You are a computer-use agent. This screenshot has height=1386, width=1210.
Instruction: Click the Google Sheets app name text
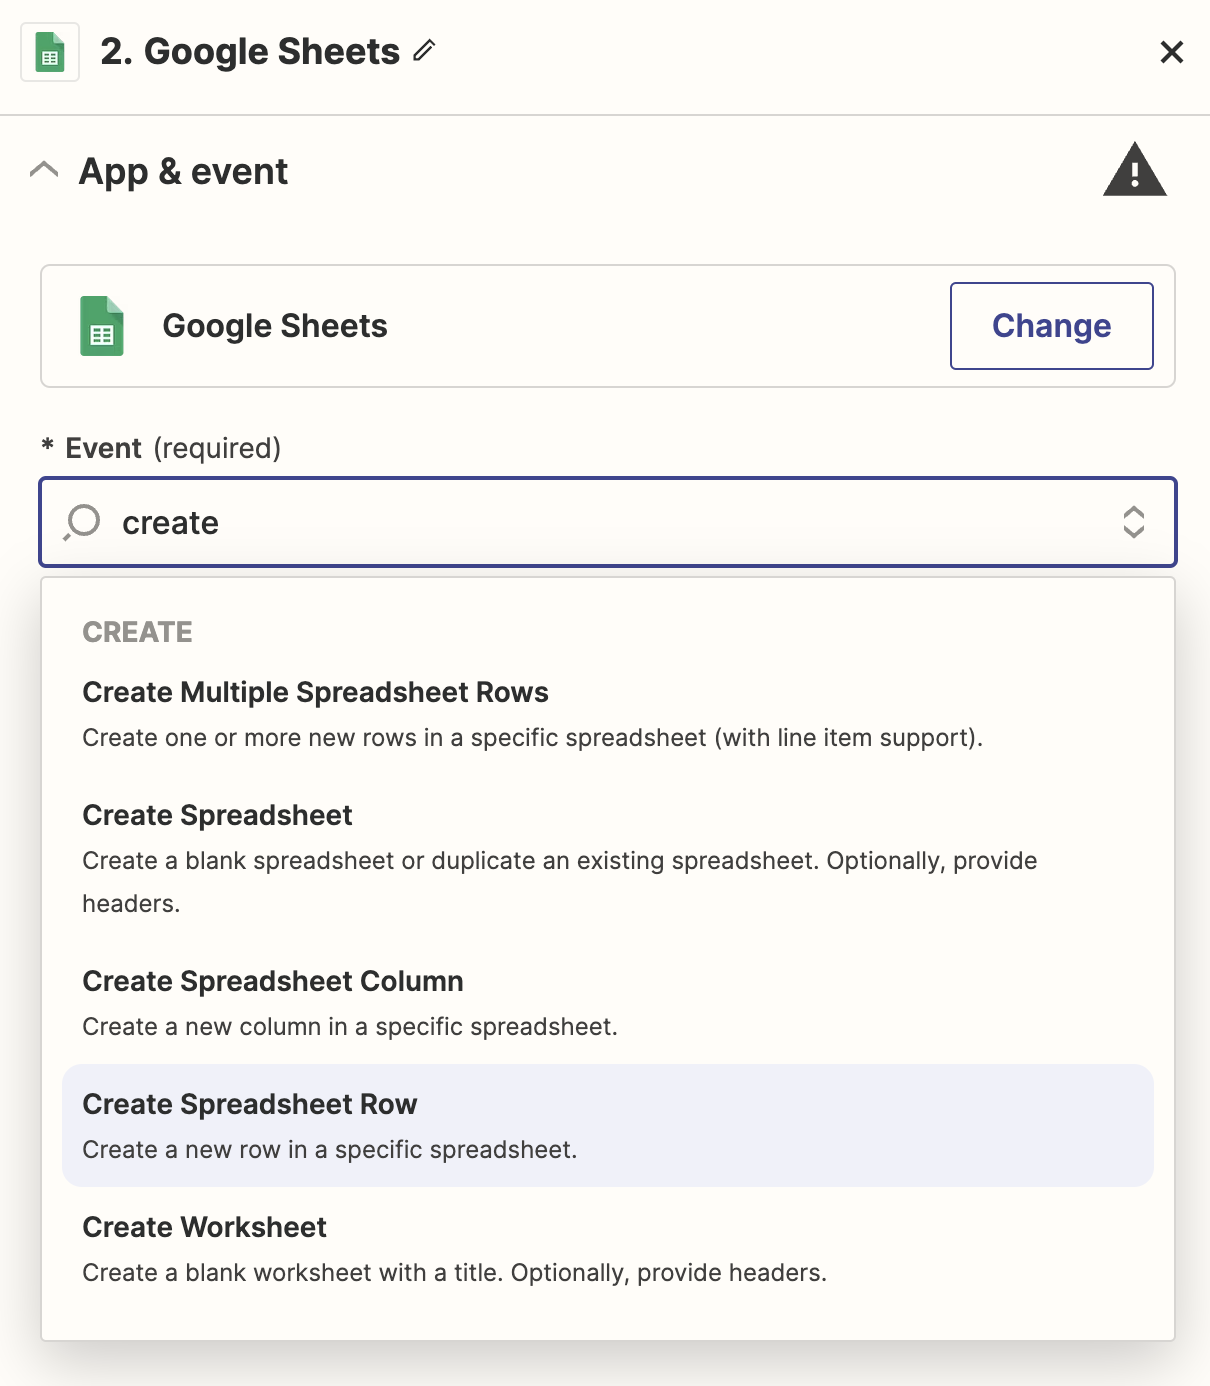pyautogui.click(x=275, y=326)
